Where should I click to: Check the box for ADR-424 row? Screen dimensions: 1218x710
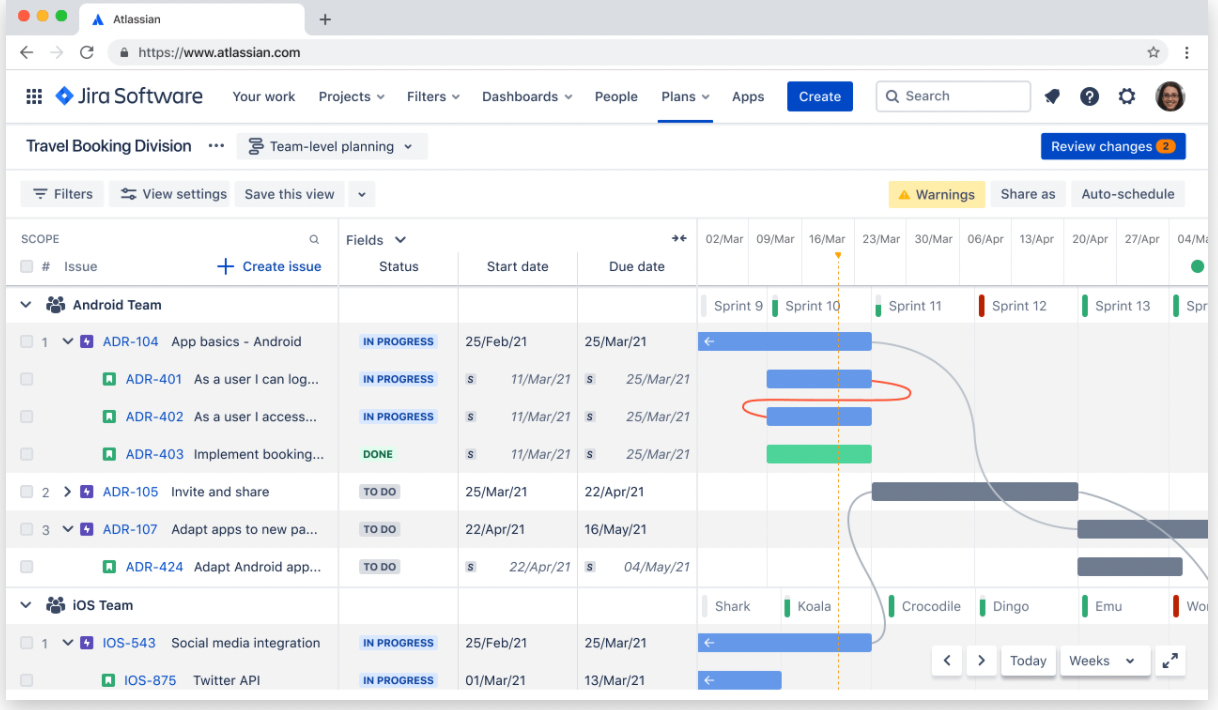pyautogui.click(x=27, y=567)
